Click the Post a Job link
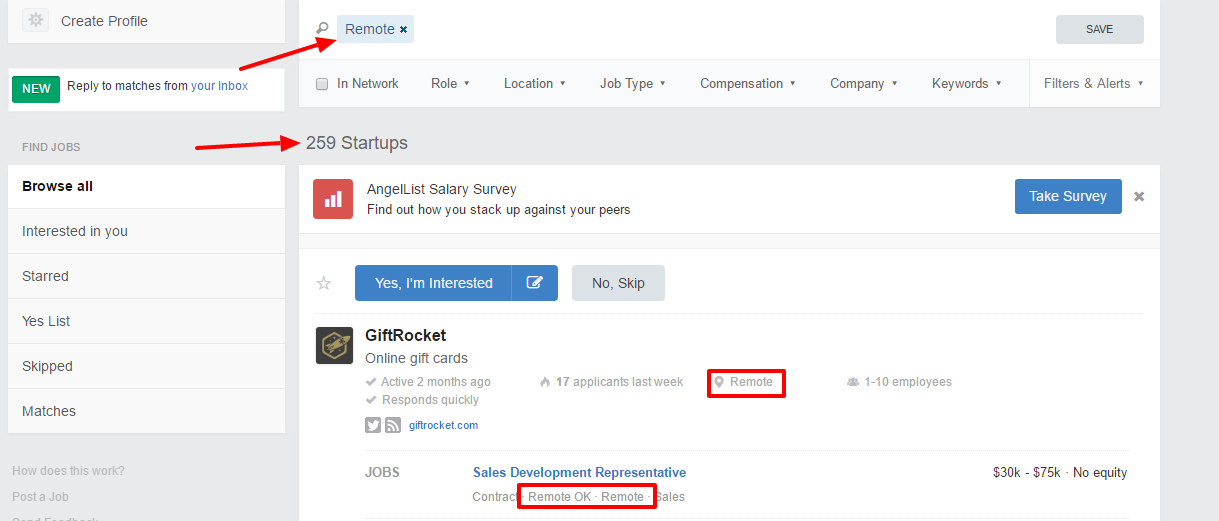 pos(40,496)
